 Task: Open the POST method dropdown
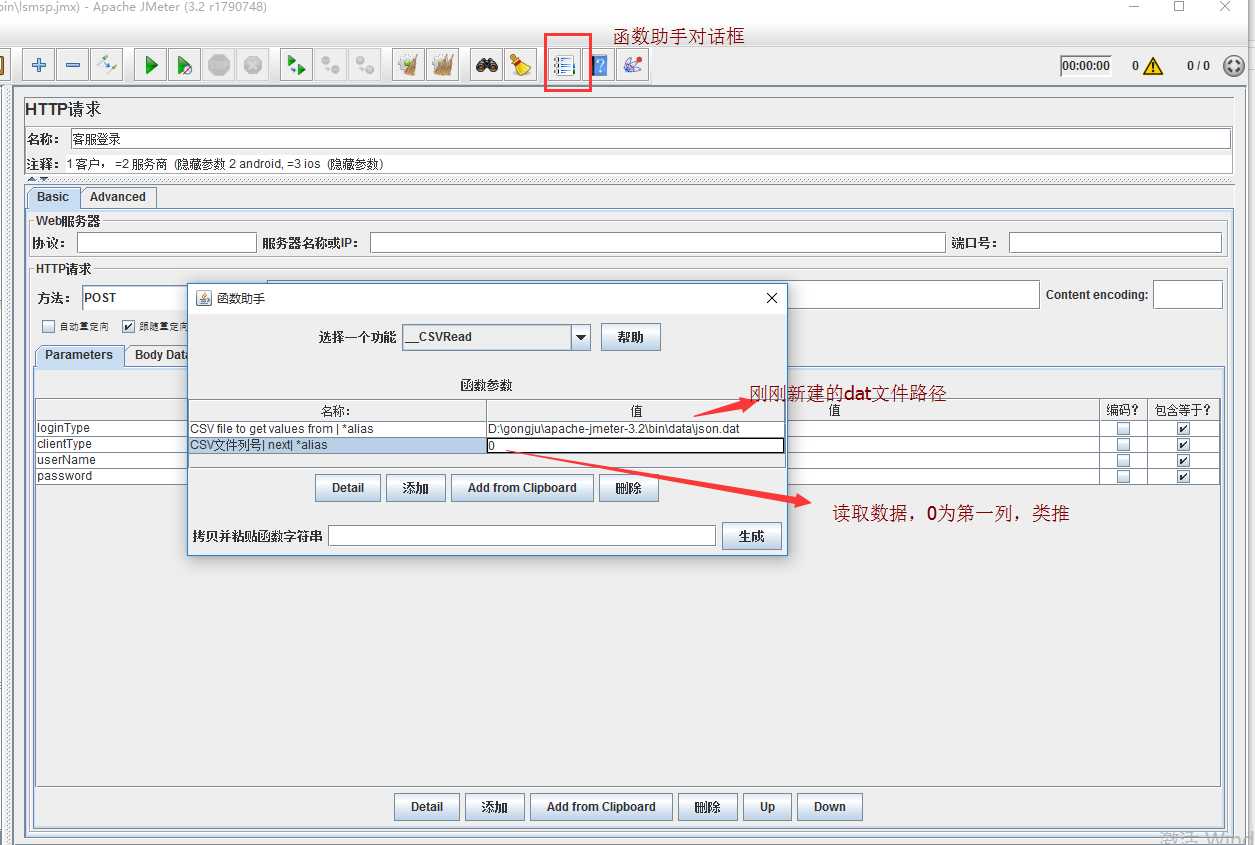[135, 298]
